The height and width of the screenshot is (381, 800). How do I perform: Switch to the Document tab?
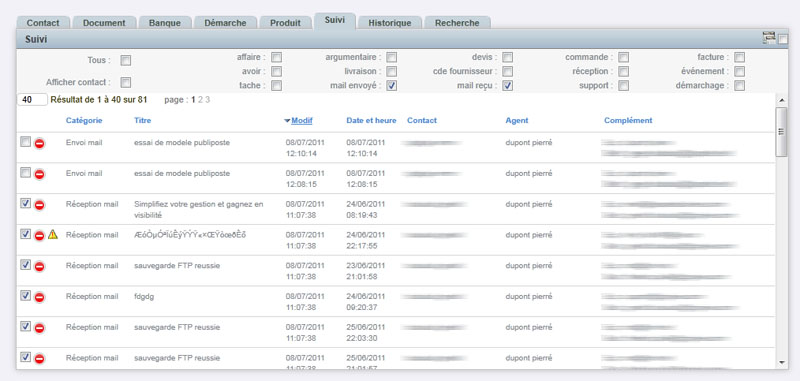pos(104,23)
